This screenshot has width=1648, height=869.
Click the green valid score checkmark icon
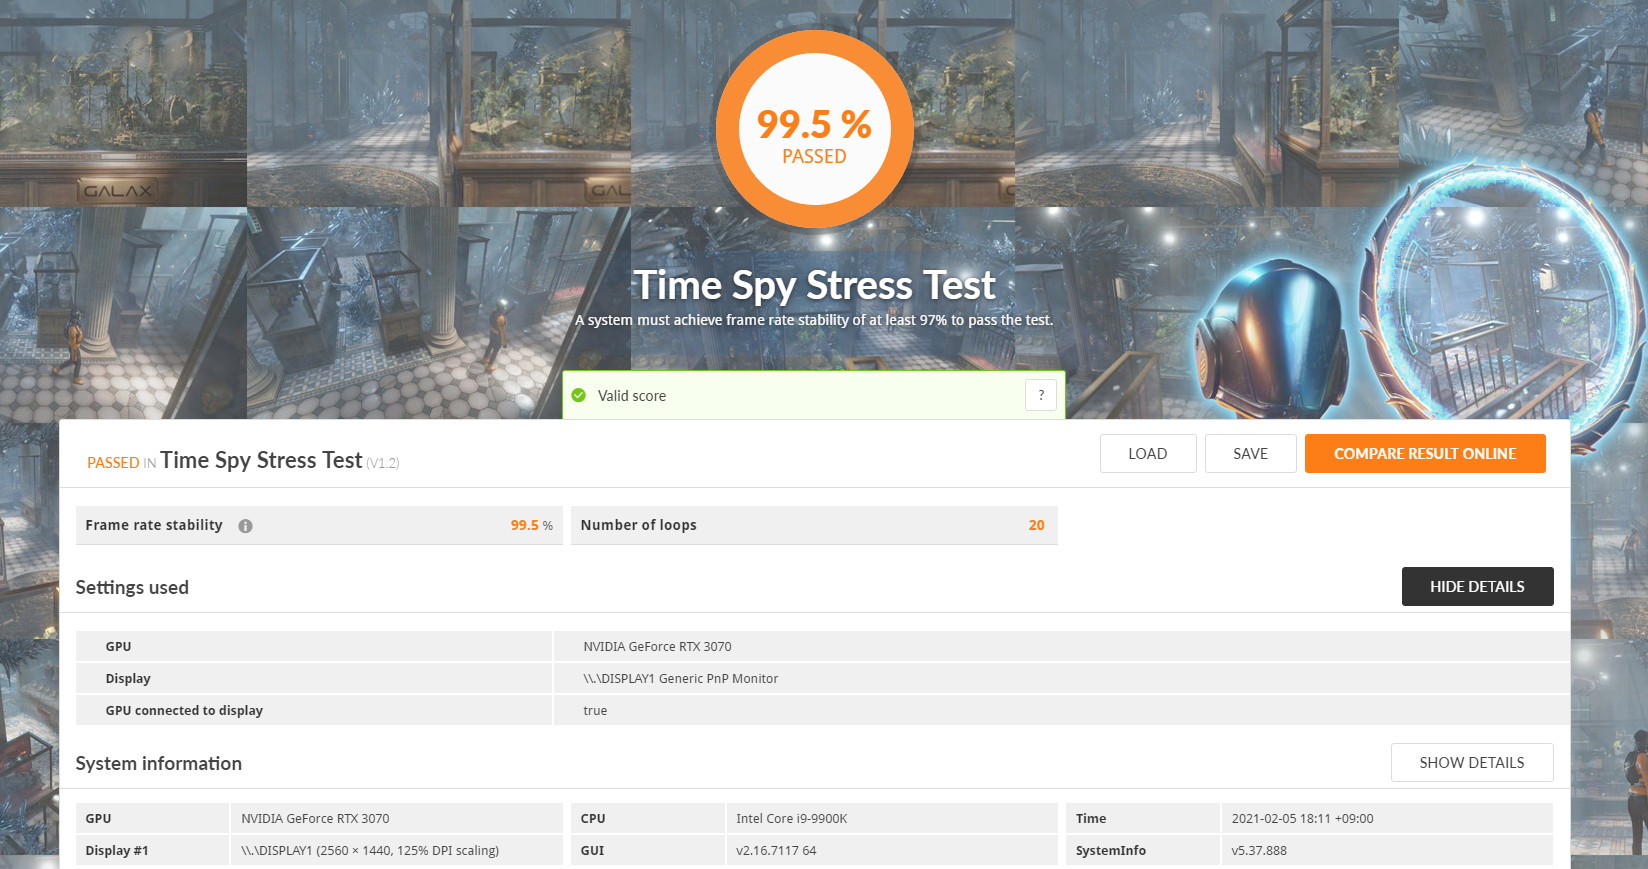point(579,395)
